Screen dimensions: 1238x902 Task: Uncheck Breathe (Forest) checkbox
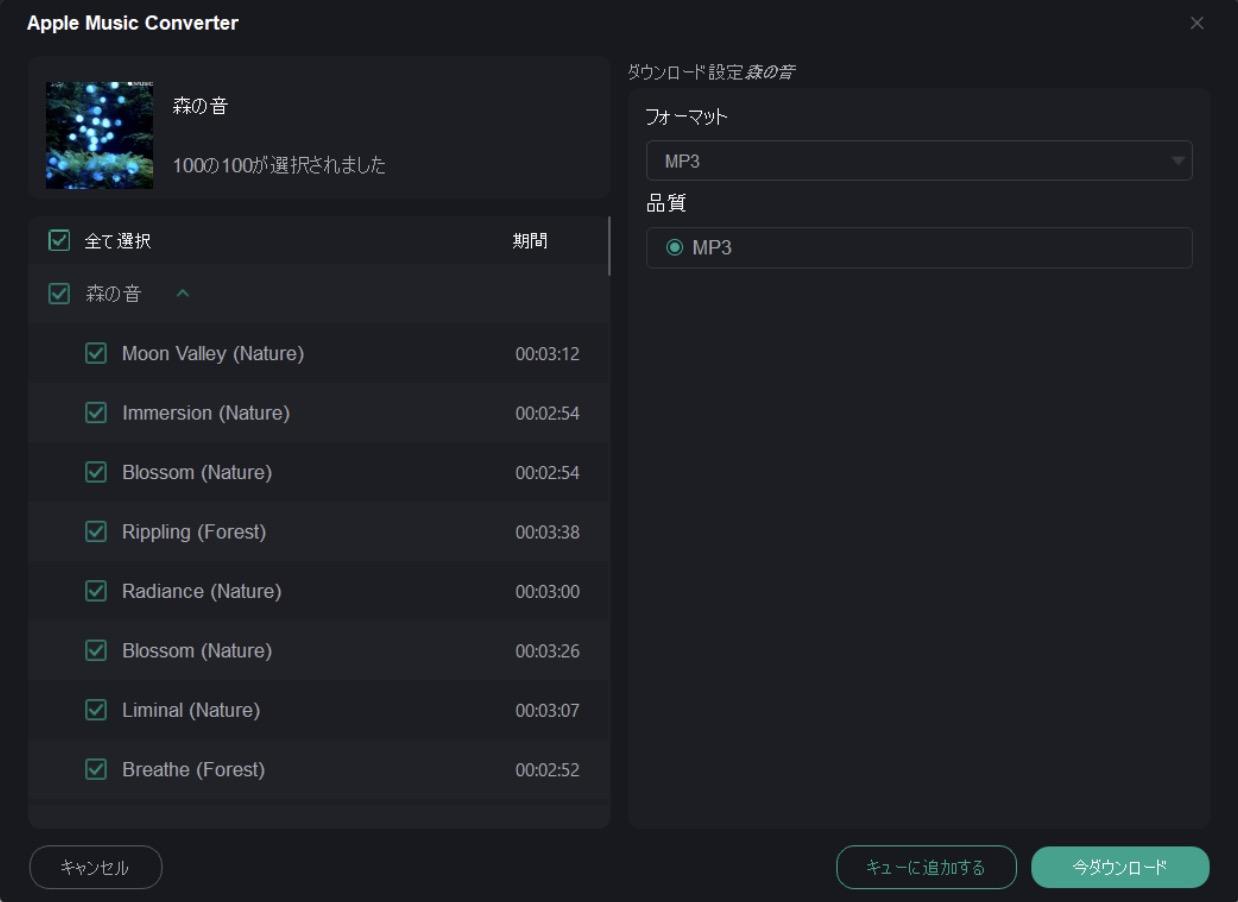click(96, 770)
